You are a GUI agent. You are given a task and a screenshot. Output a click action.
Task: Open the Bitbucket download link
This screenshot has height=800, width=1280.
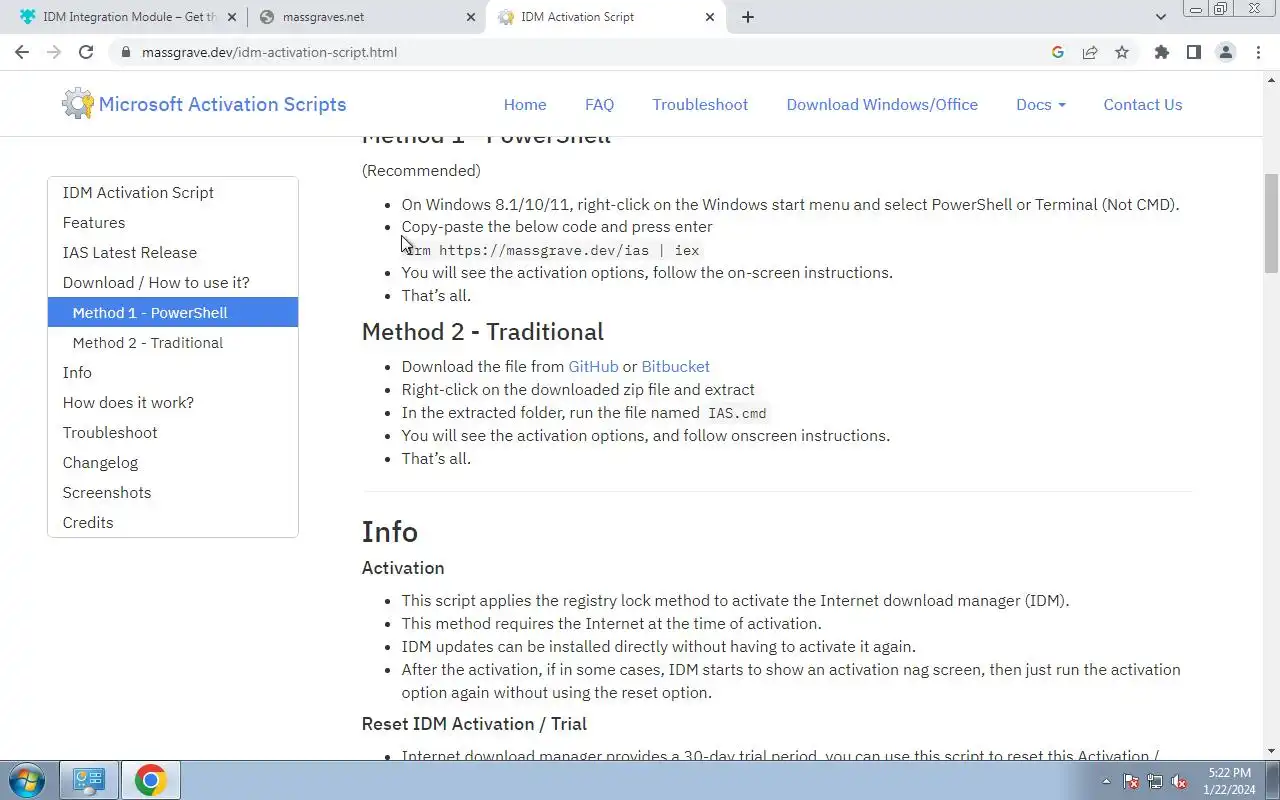[x=675, y=366]
